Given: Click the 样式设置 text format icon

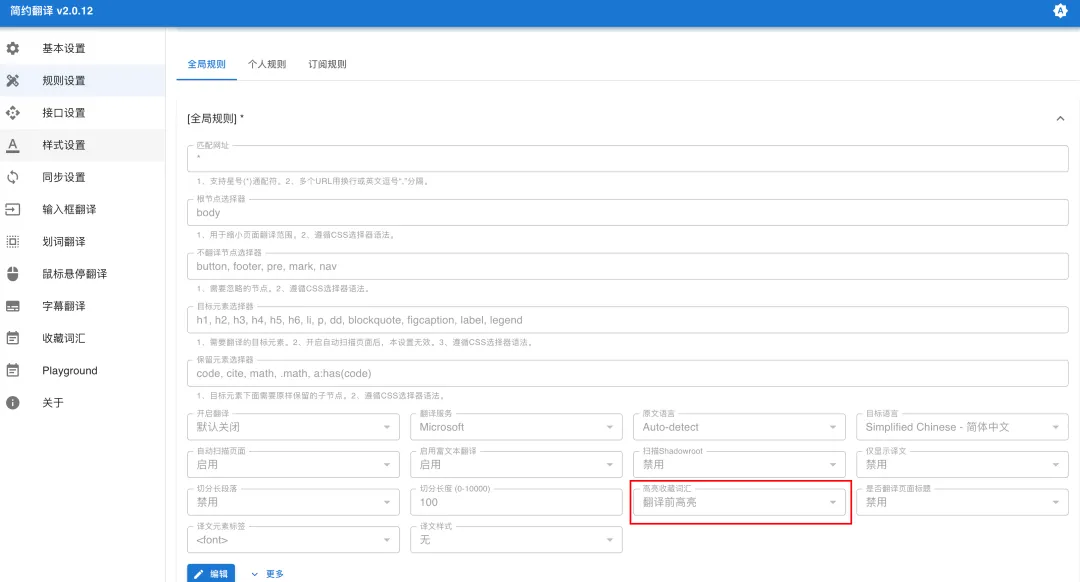Looking at the screenshot, I should click(x=13, y=145).
